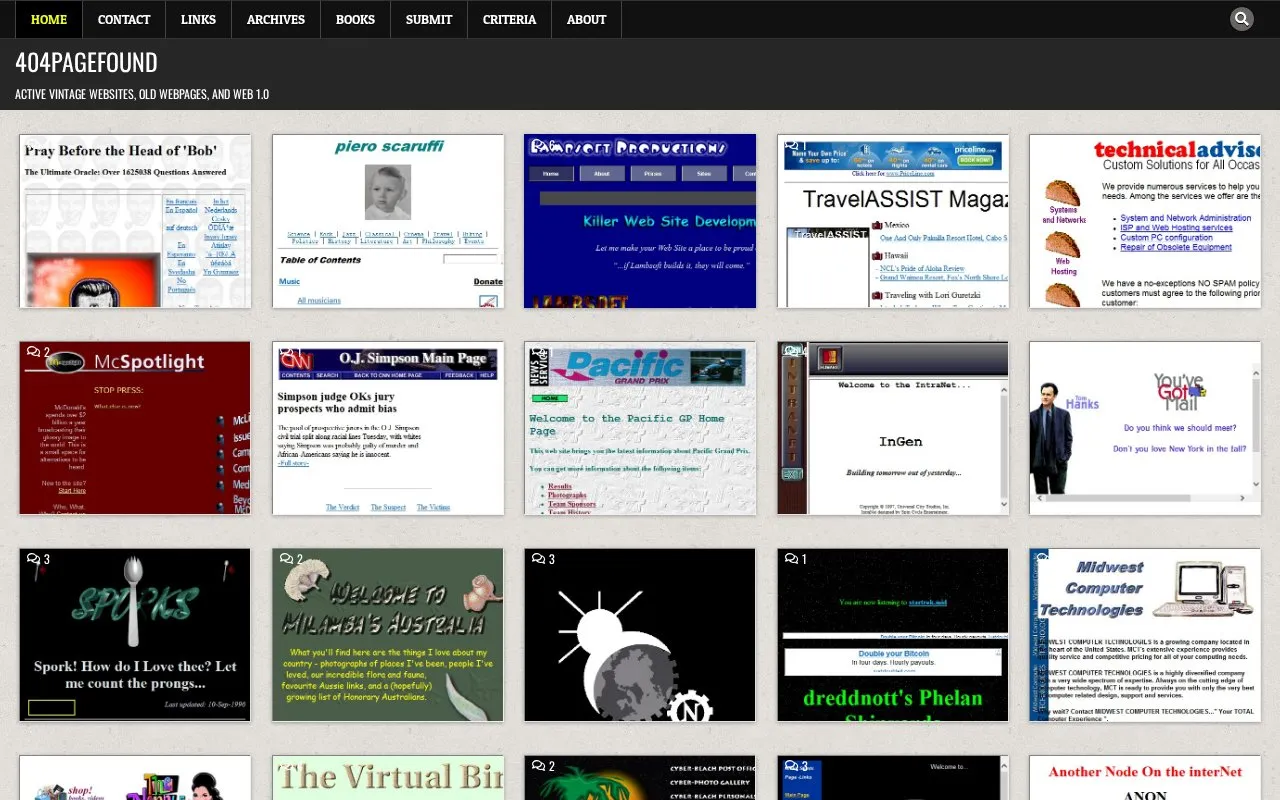Open the InGen IntraNet thumbnail
The image size is (1280, 800).
(x=893, y=428)
